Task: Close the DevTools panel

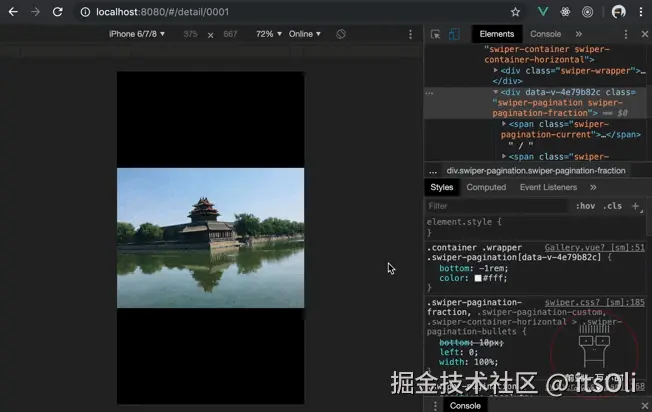Action: pyautogui.click(x=645, y=34)
